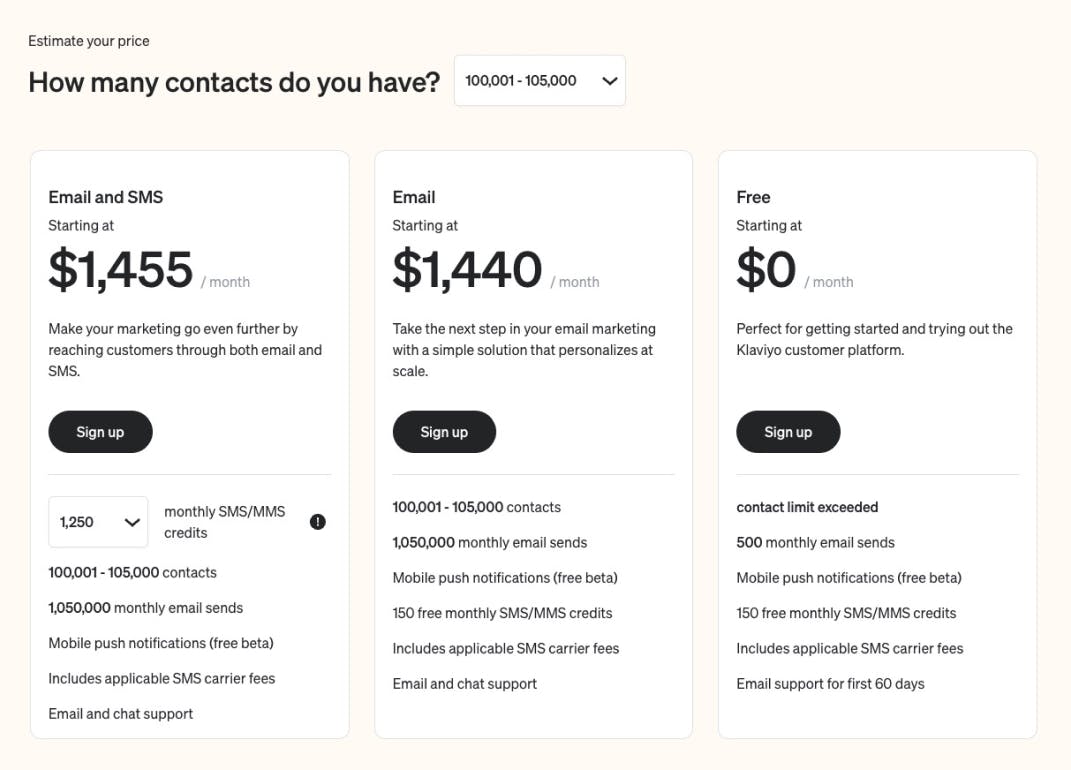Click the $1,455 monthly price

121,270
